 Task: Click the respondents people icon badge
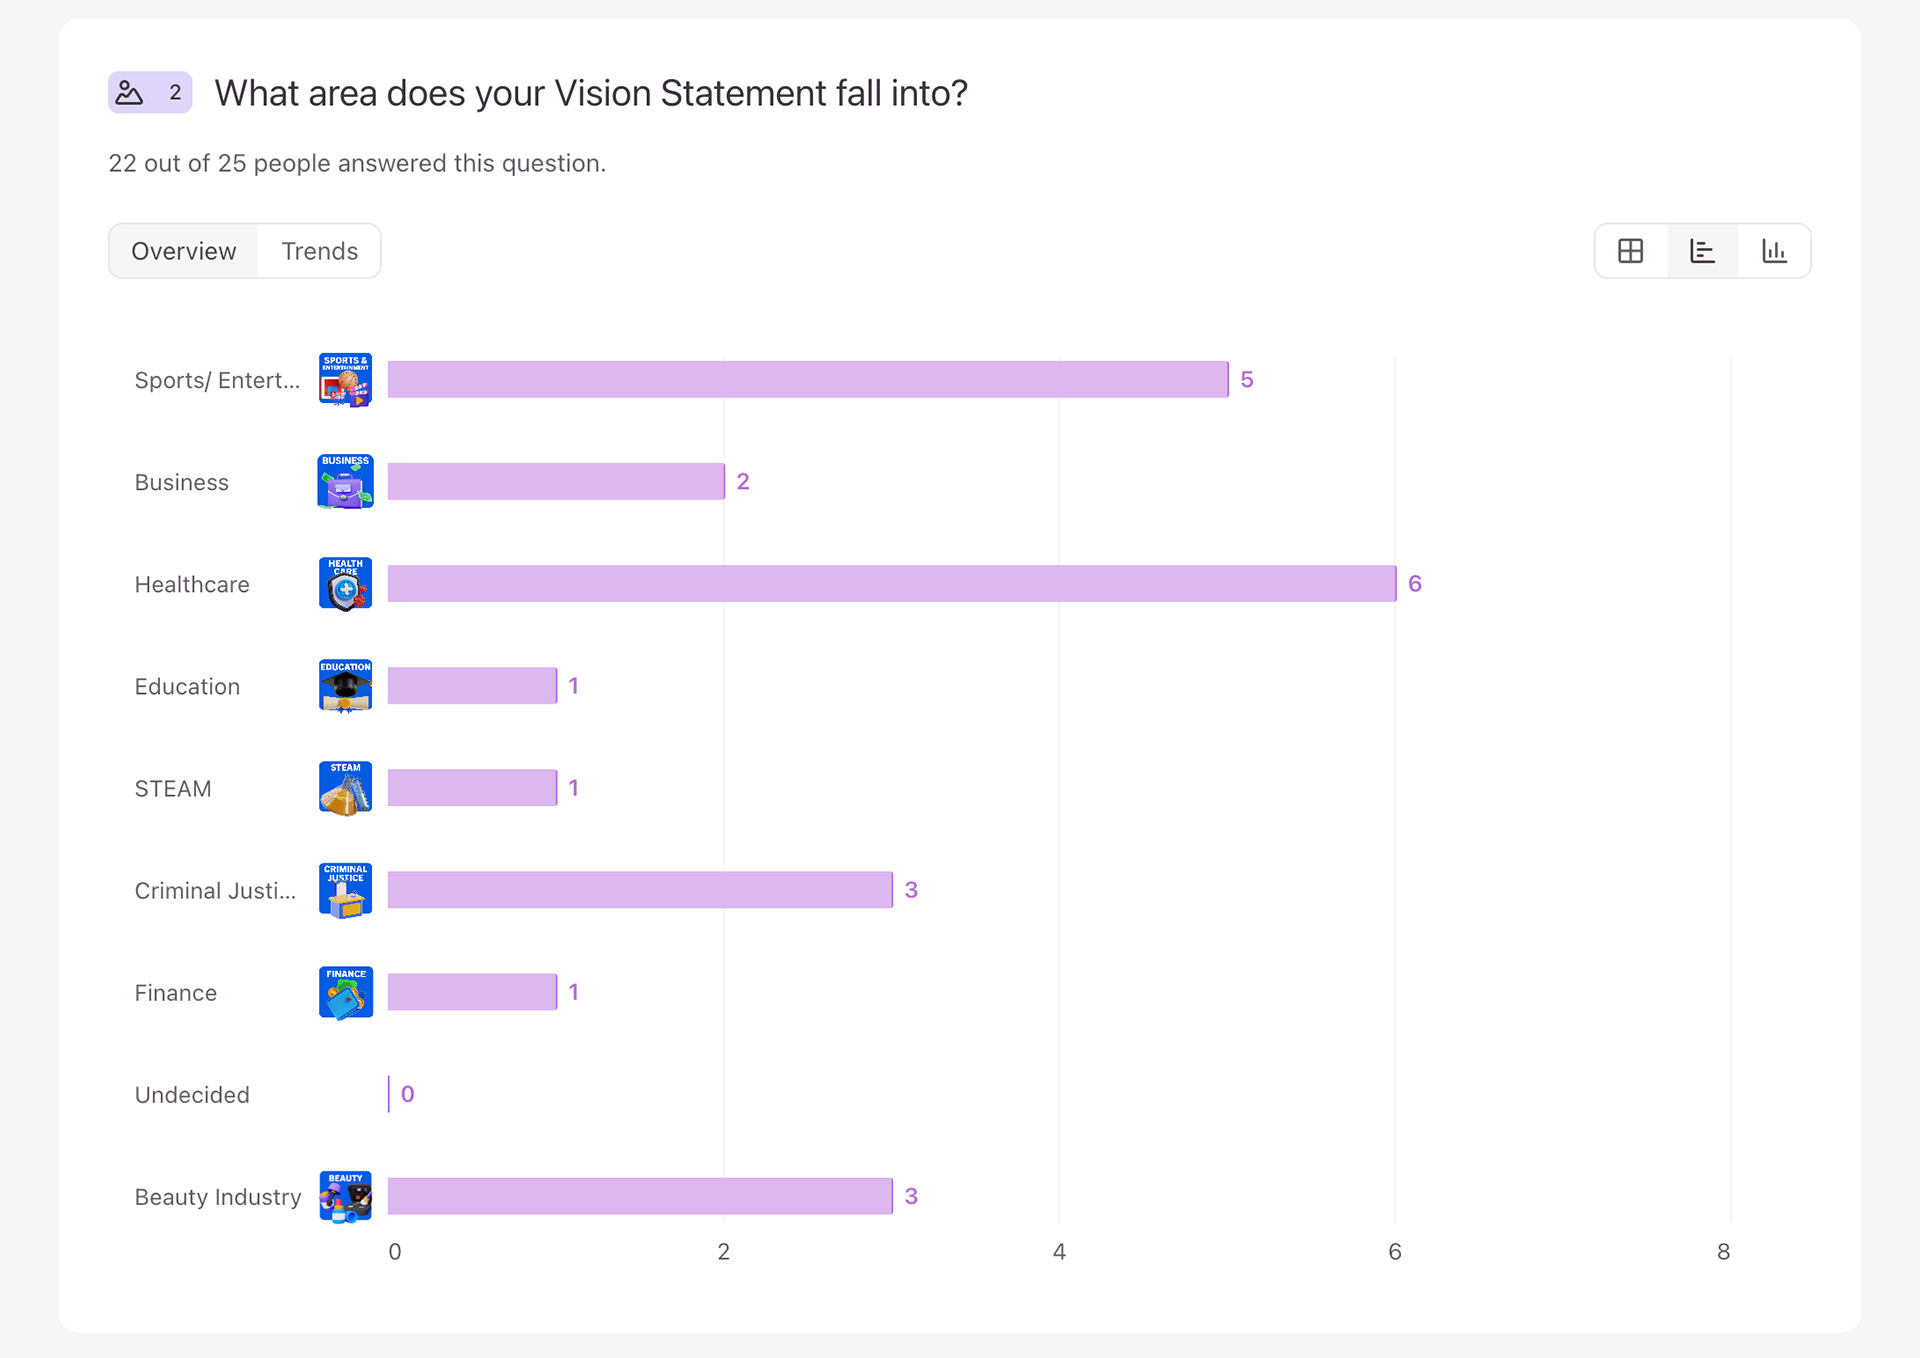tap(150, 93)
